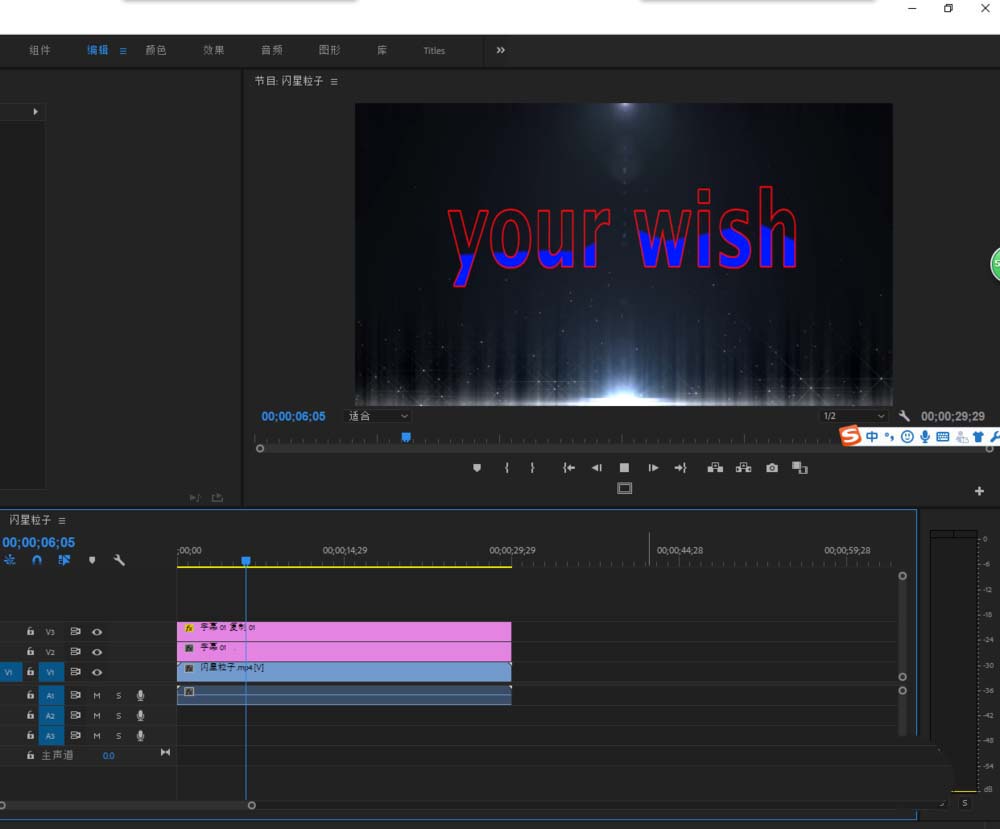Switch to the 音频 workspace
Screen dimensions: 1000x829
272,50
